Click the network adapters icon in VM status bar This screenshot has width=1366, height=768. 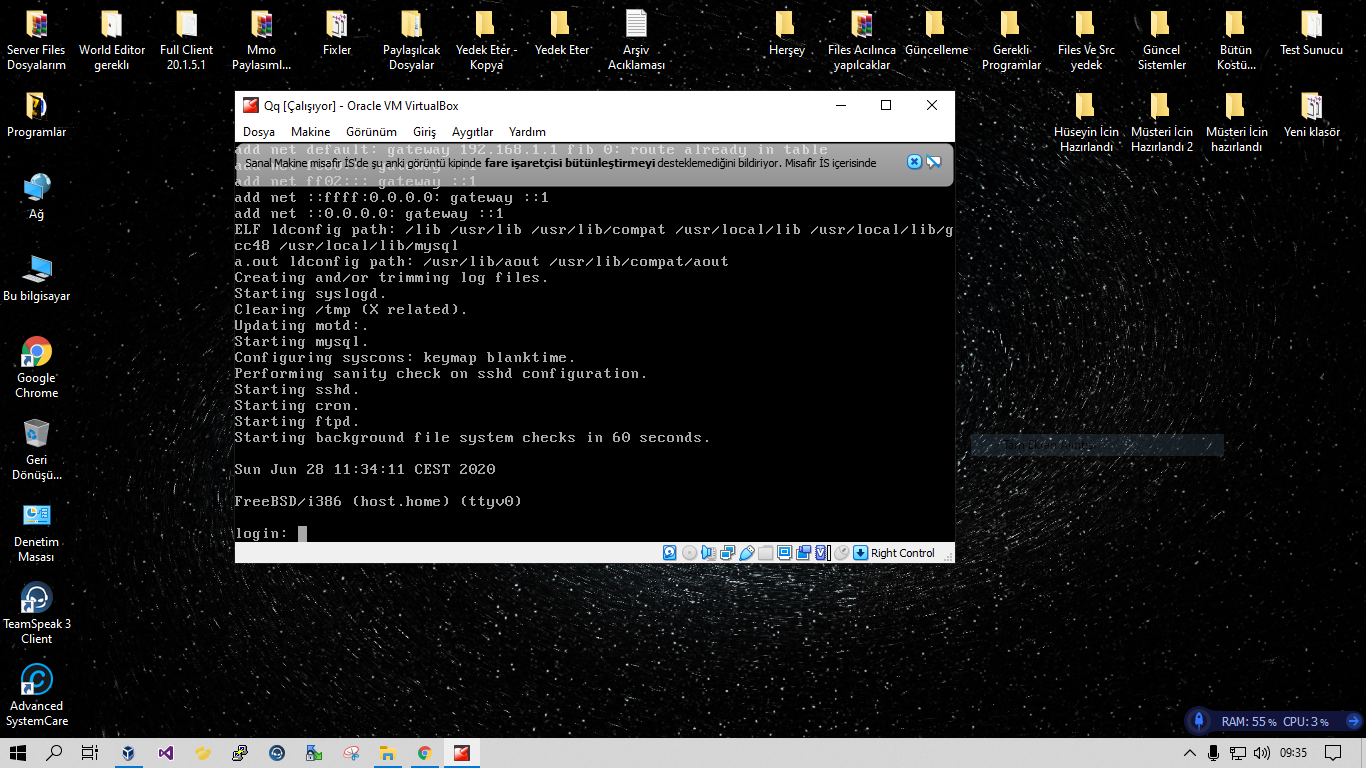point(727,552)
